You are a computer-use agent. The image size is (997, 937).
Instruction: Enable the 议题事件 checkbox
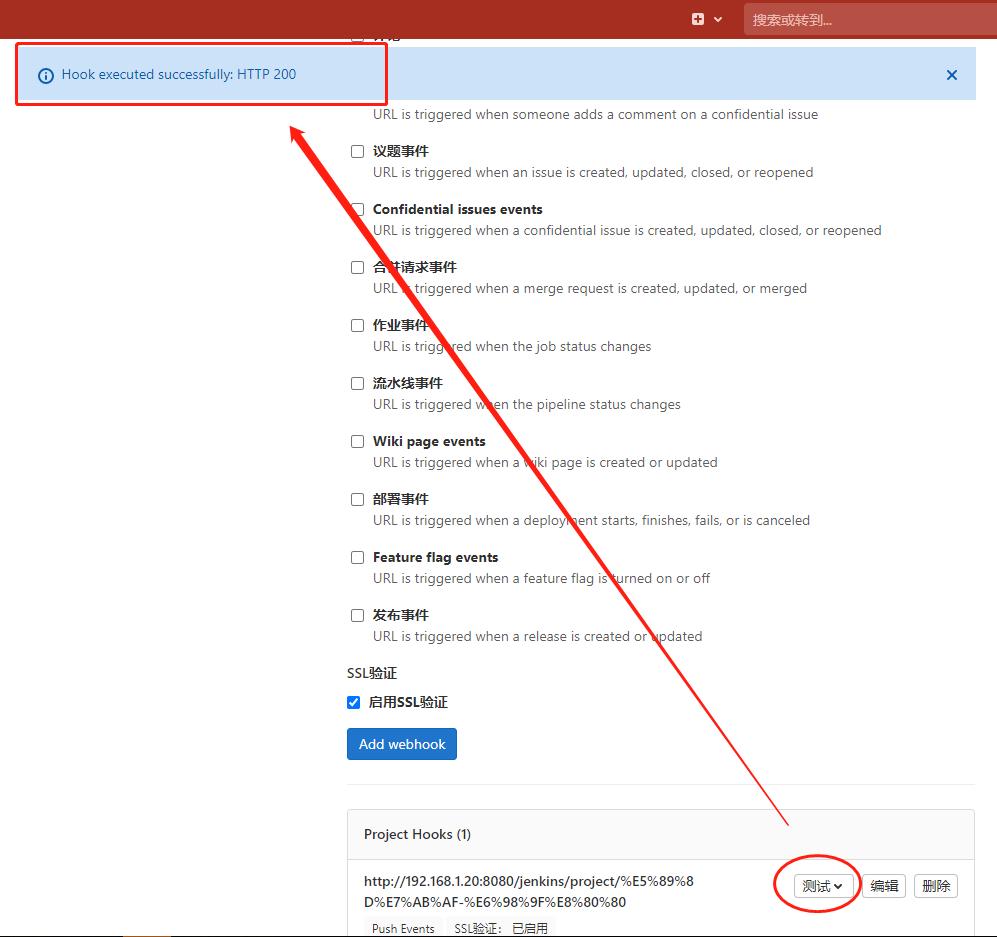point(357,151)
